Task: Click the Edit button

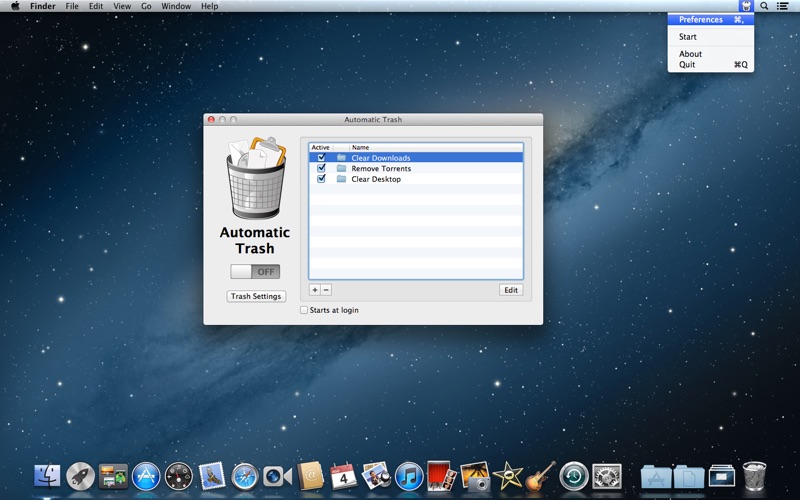Action: (x=511, y=290)
